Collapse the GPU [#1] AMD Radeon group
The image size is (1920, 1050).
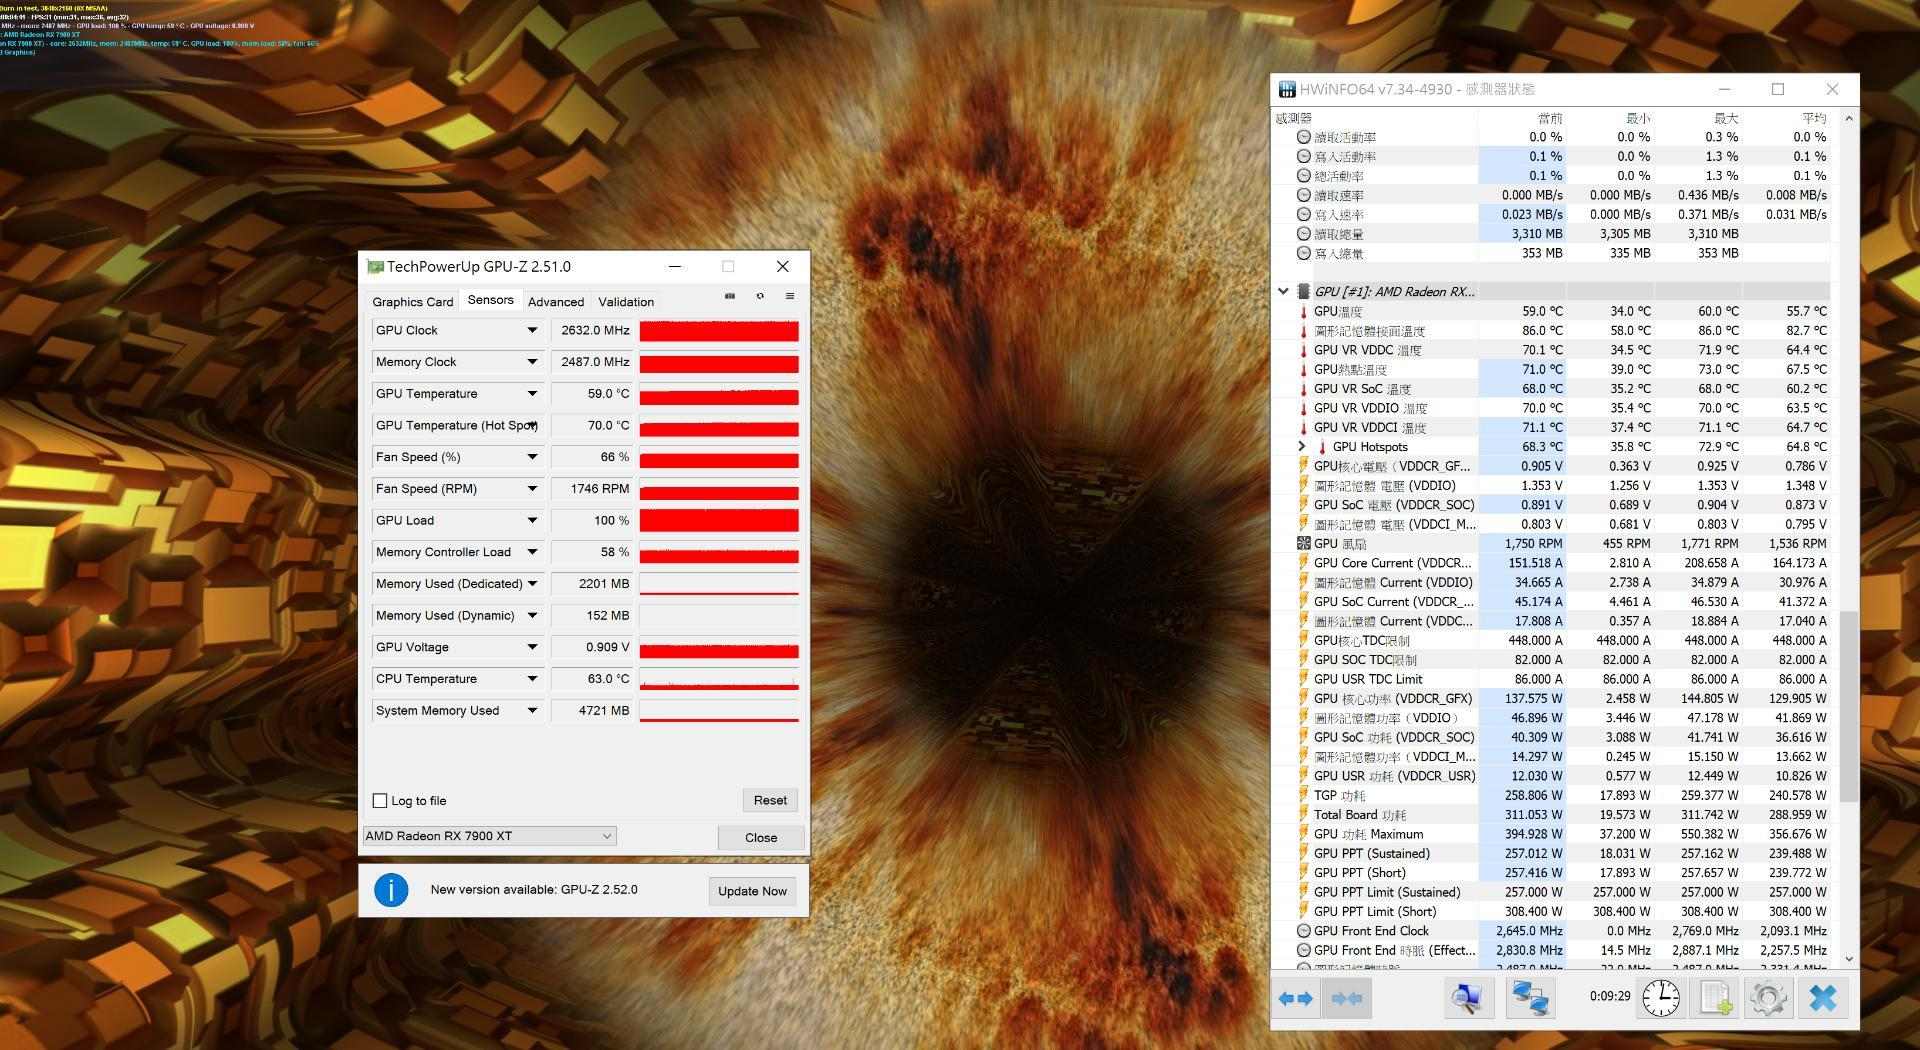[x=1284, y=291]
